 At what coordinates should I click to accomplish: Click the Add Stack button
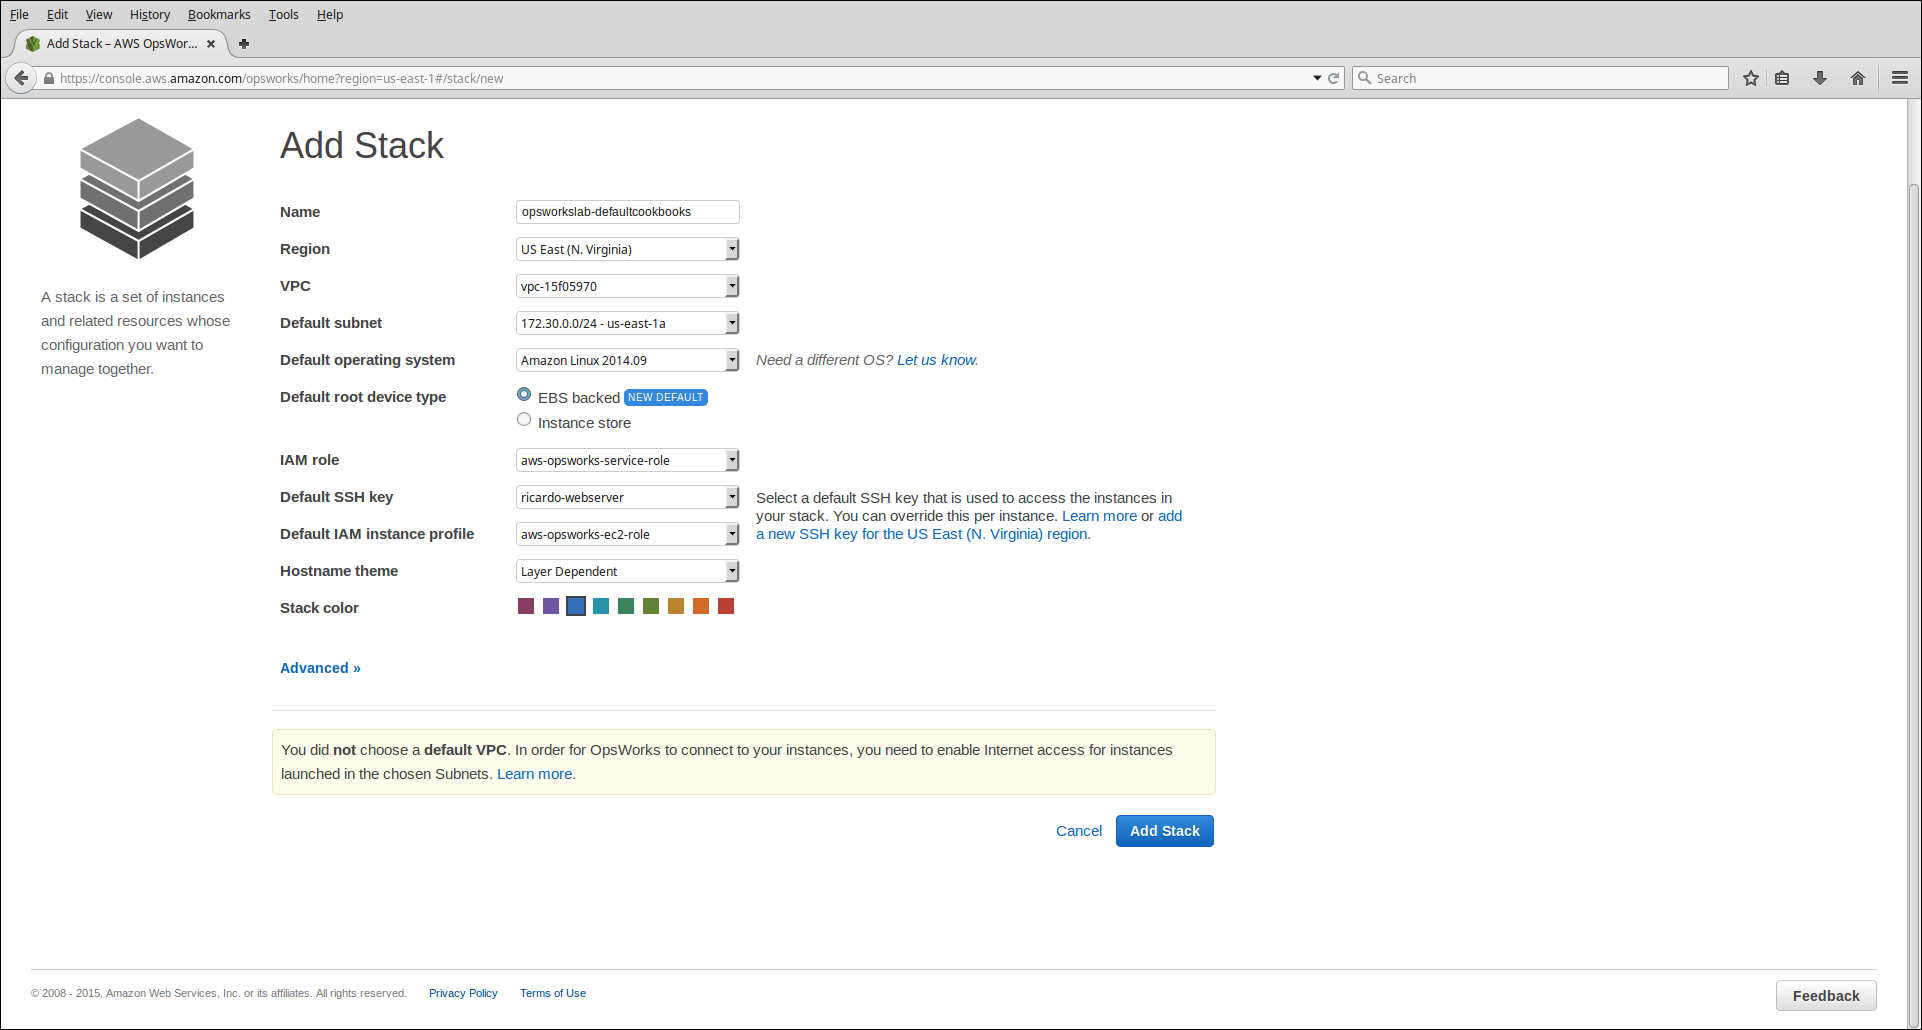click(1164, 831)
